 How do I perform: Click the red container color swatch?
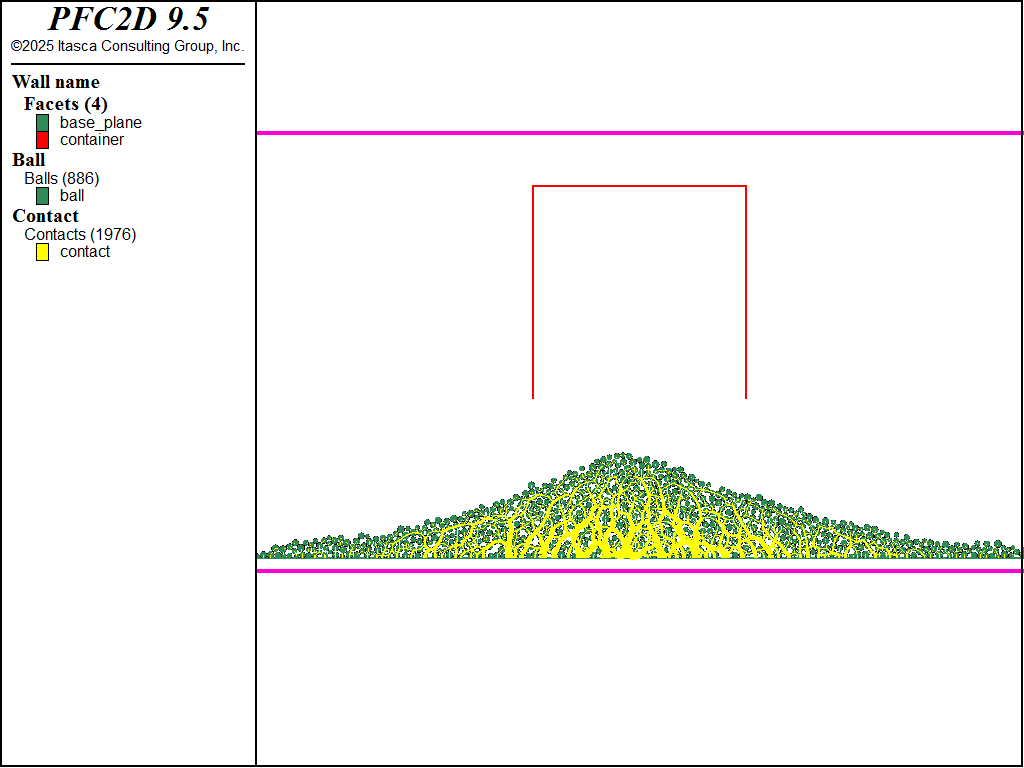(42, 140)
